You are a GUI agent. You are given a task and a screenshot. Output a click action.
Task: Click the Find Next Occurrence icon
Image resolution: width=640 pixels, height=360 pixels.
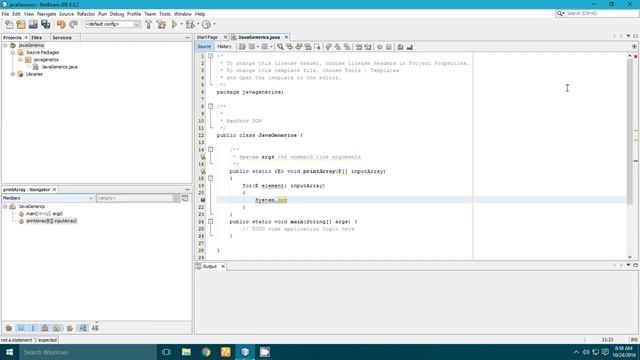coord(298,47)
